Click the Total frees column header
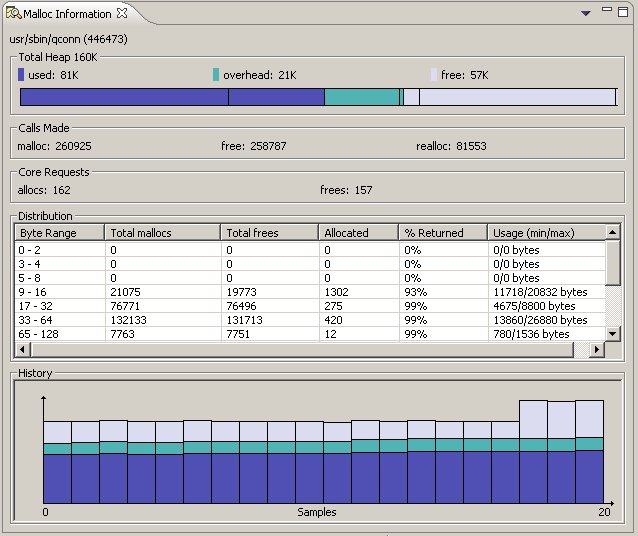The height and width of the screenshot is (536, 638). point(268,233)
